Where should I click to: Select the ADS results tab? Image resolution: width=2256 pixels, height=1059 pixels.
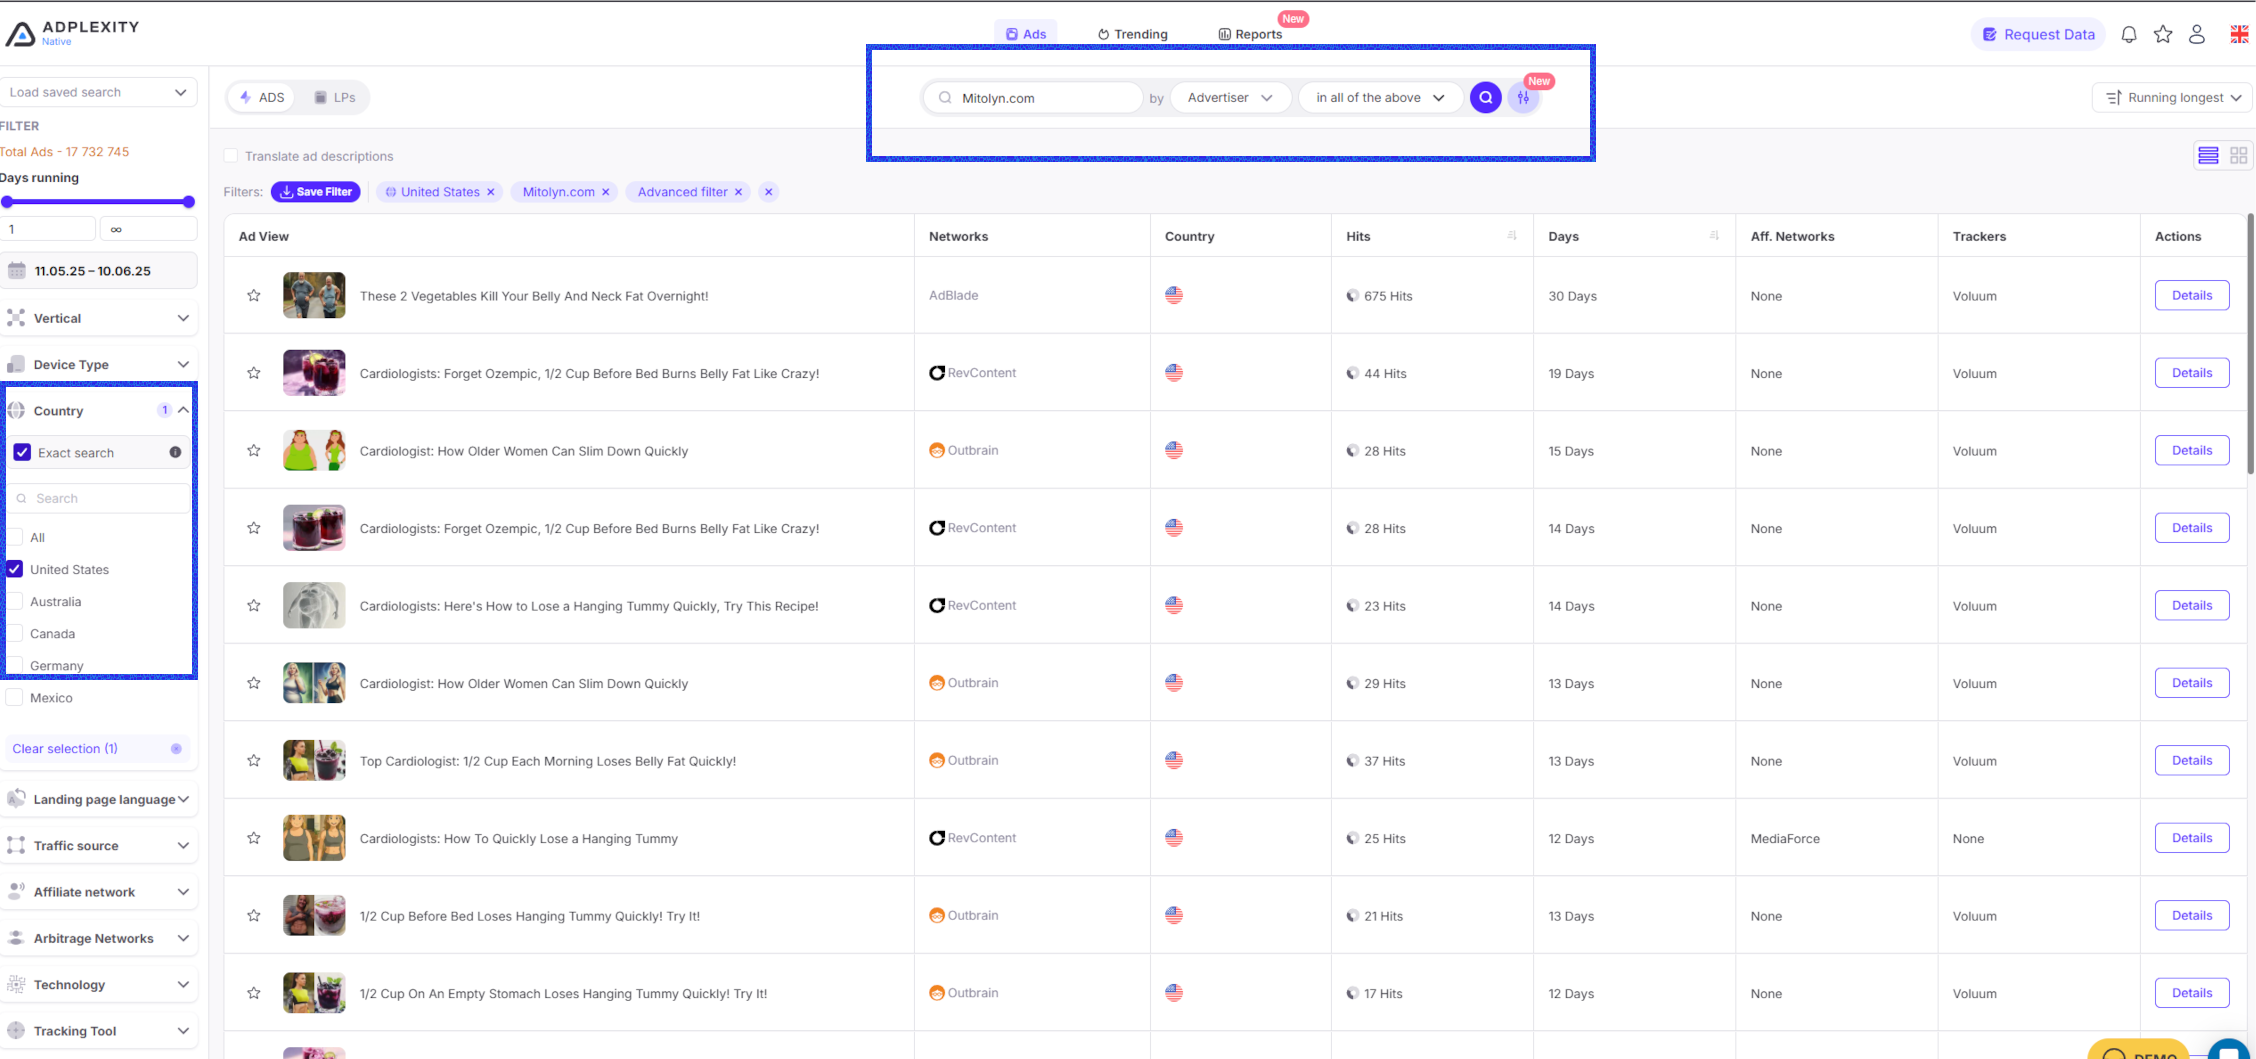(262, 97)
